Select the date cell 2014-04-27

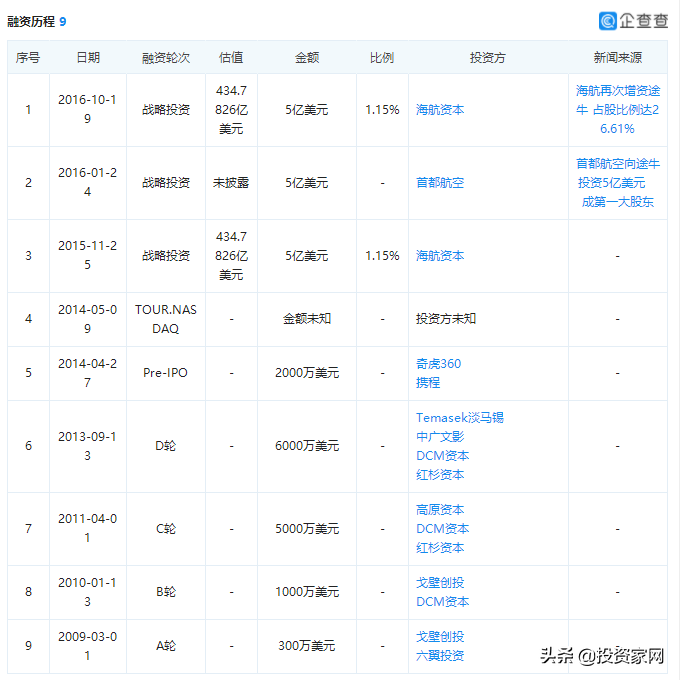pyautogui.click(x=88, y=373)
